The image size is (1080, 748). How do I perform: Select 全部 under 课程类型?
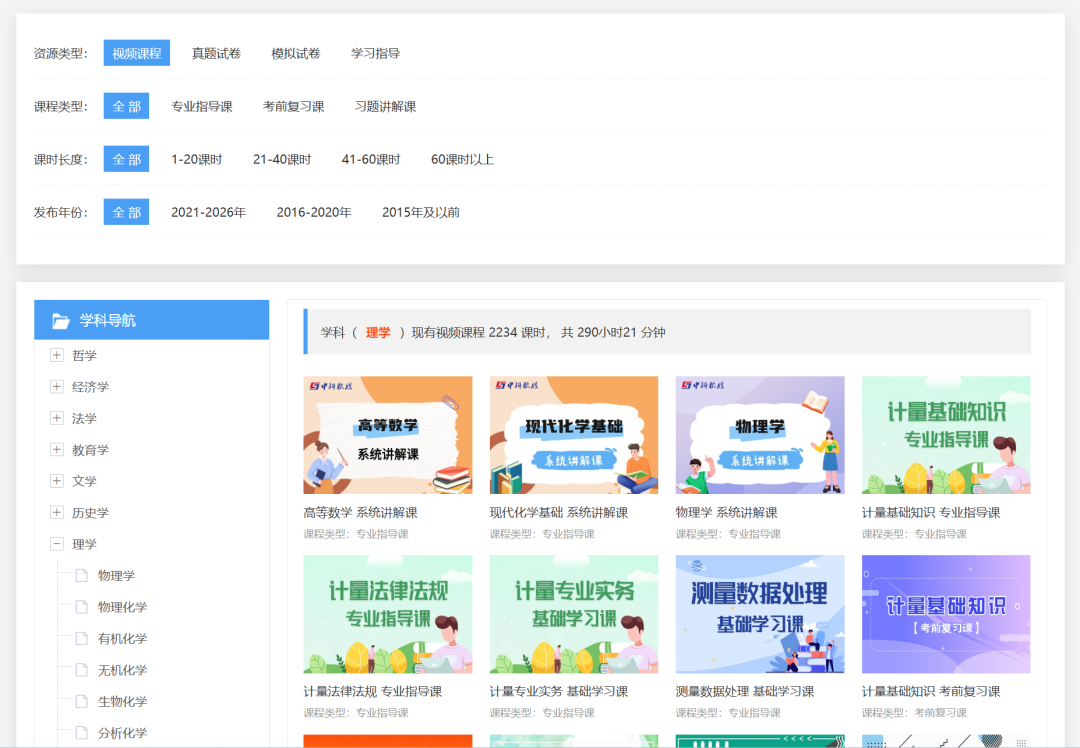(x=126, y=106)
